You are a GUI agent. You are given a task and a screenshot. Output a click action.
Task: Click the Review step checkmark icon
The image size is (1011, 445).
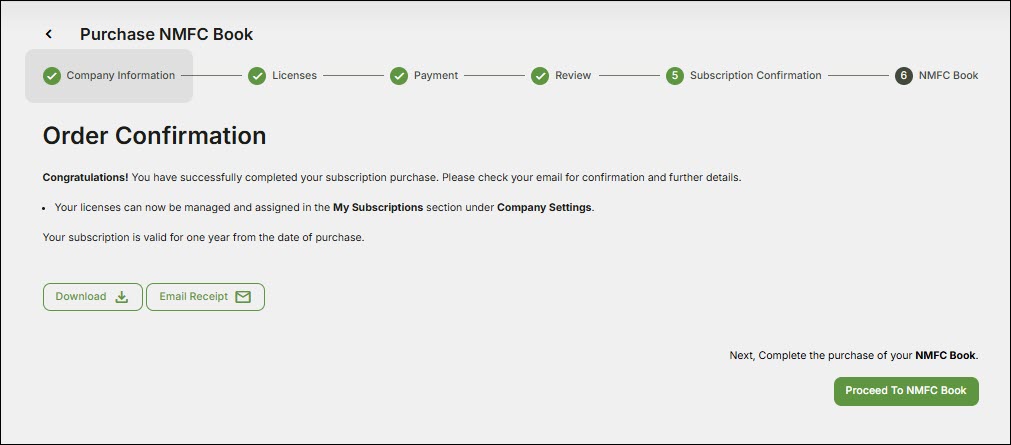click(x=540, y=76)
